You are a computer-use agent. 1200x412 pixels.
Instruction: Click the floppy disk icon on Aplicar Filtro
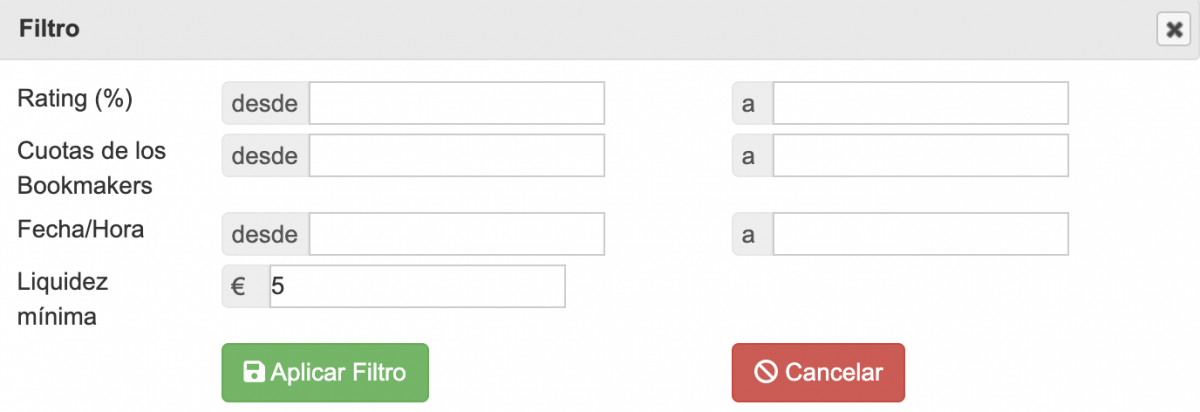(254, 373)
